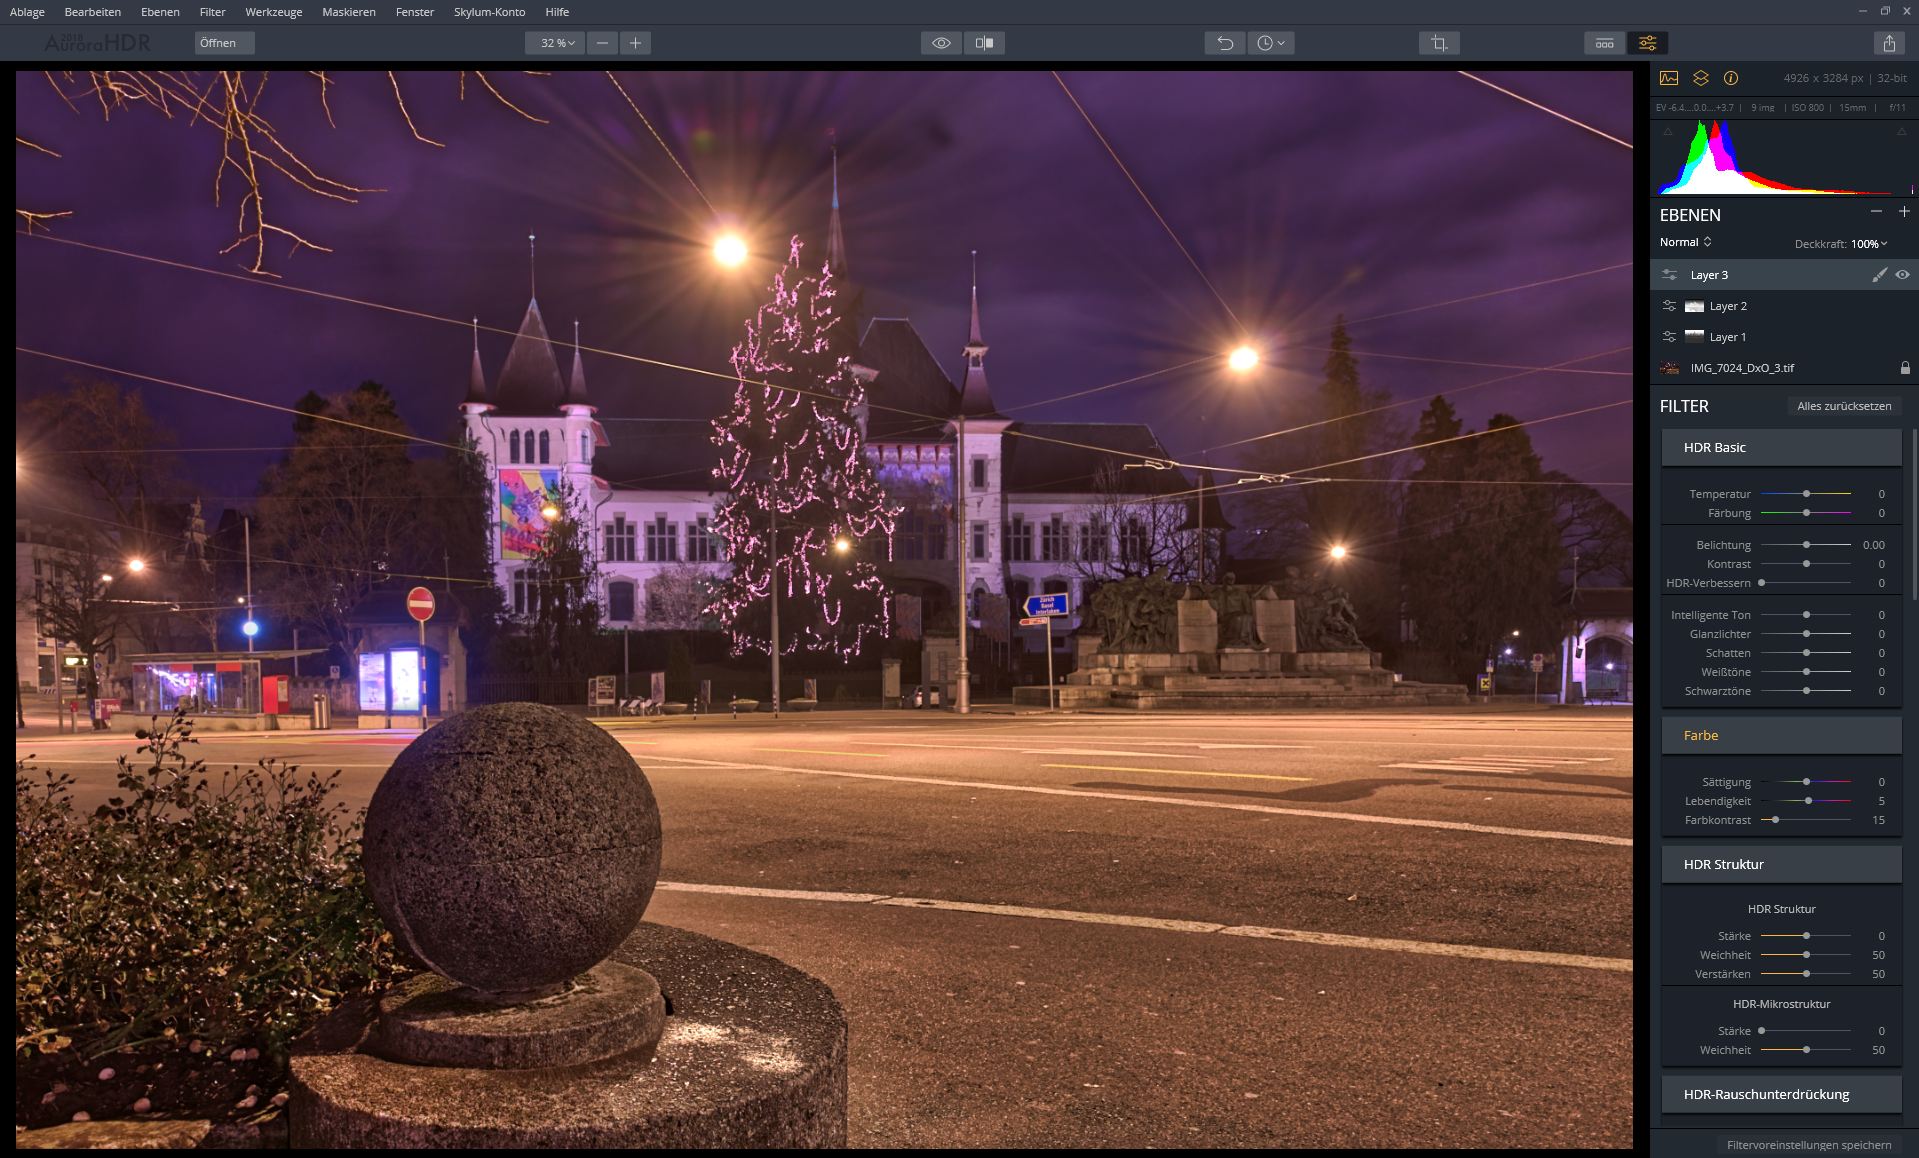1919x1158 pixels.
Task: Click the Farbkontrast value 15
Action: (x=1878, y=820)
